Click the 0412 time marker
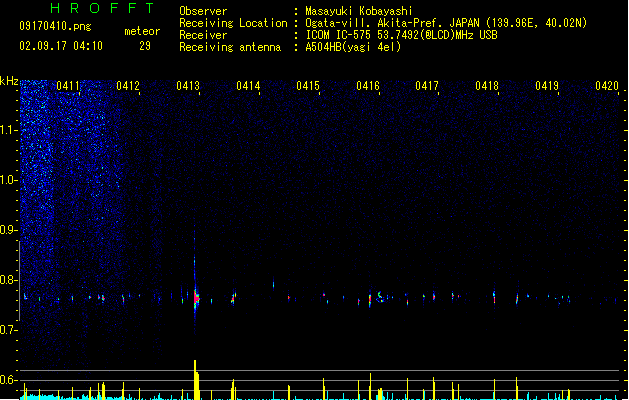The height and width of the screenshot is (400, 629). [x=128, y=86]
